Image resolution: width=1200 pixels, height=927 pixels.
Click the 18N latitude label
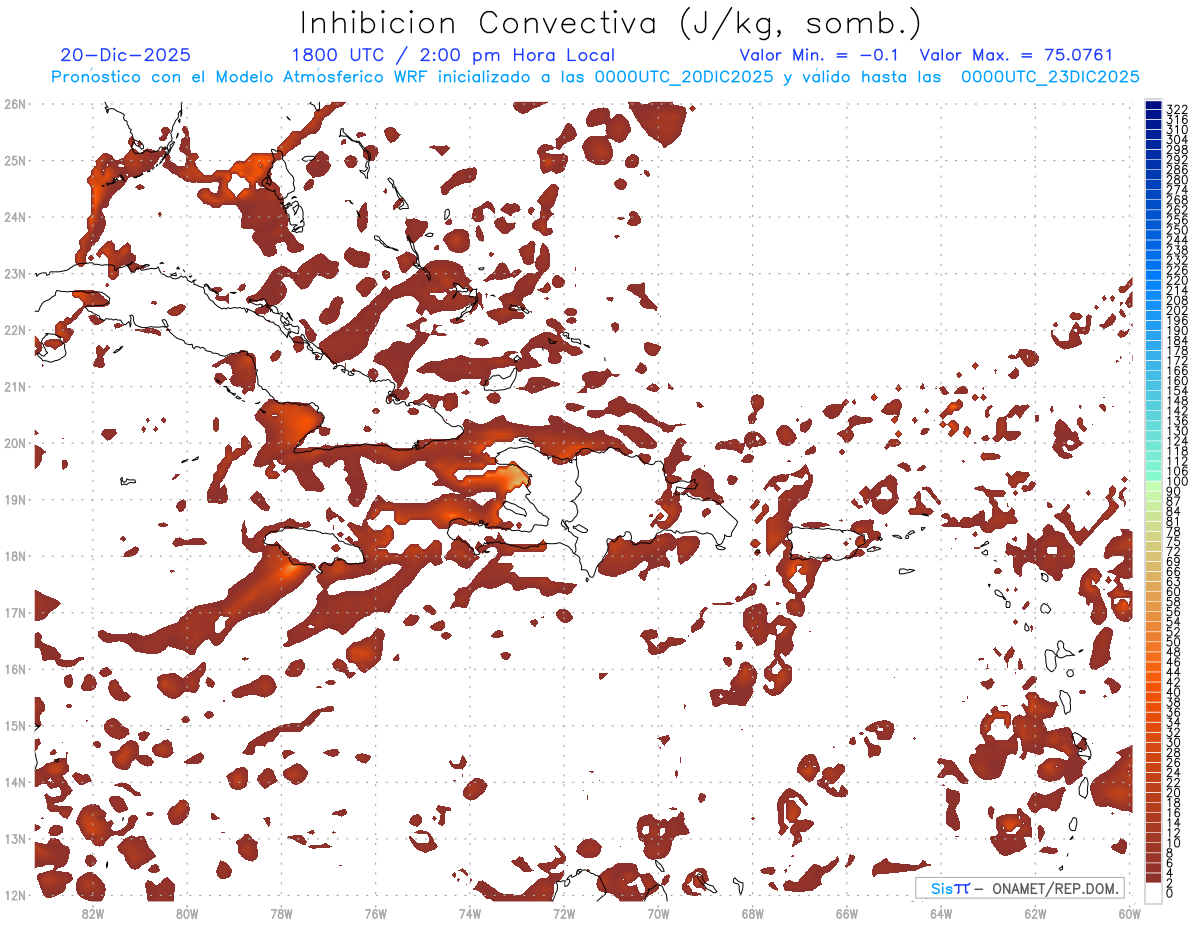point(15,556)
